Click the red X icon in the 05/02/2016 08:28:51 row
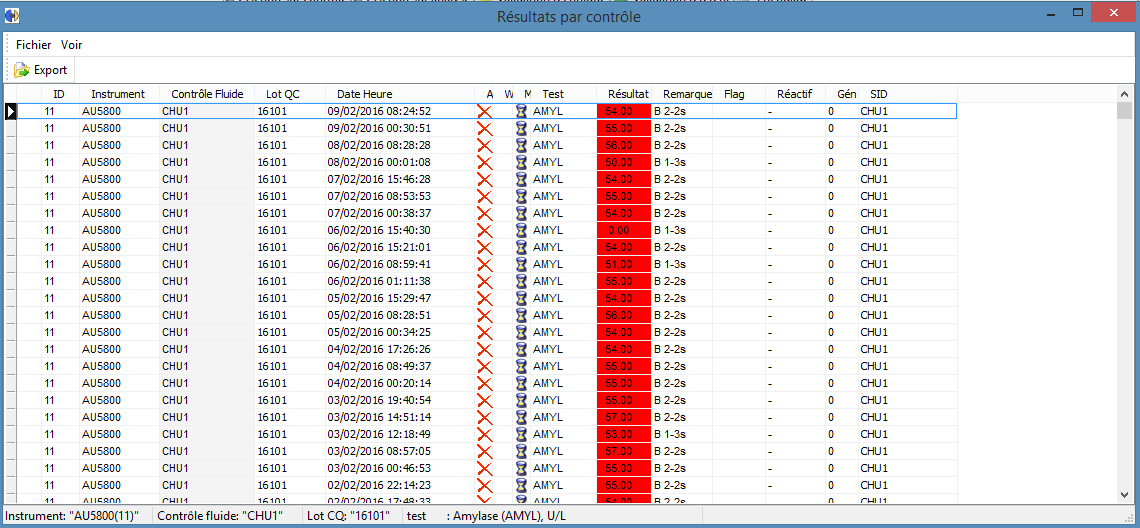The height and width of the screenshot is (528, 1140). (484, 315)
